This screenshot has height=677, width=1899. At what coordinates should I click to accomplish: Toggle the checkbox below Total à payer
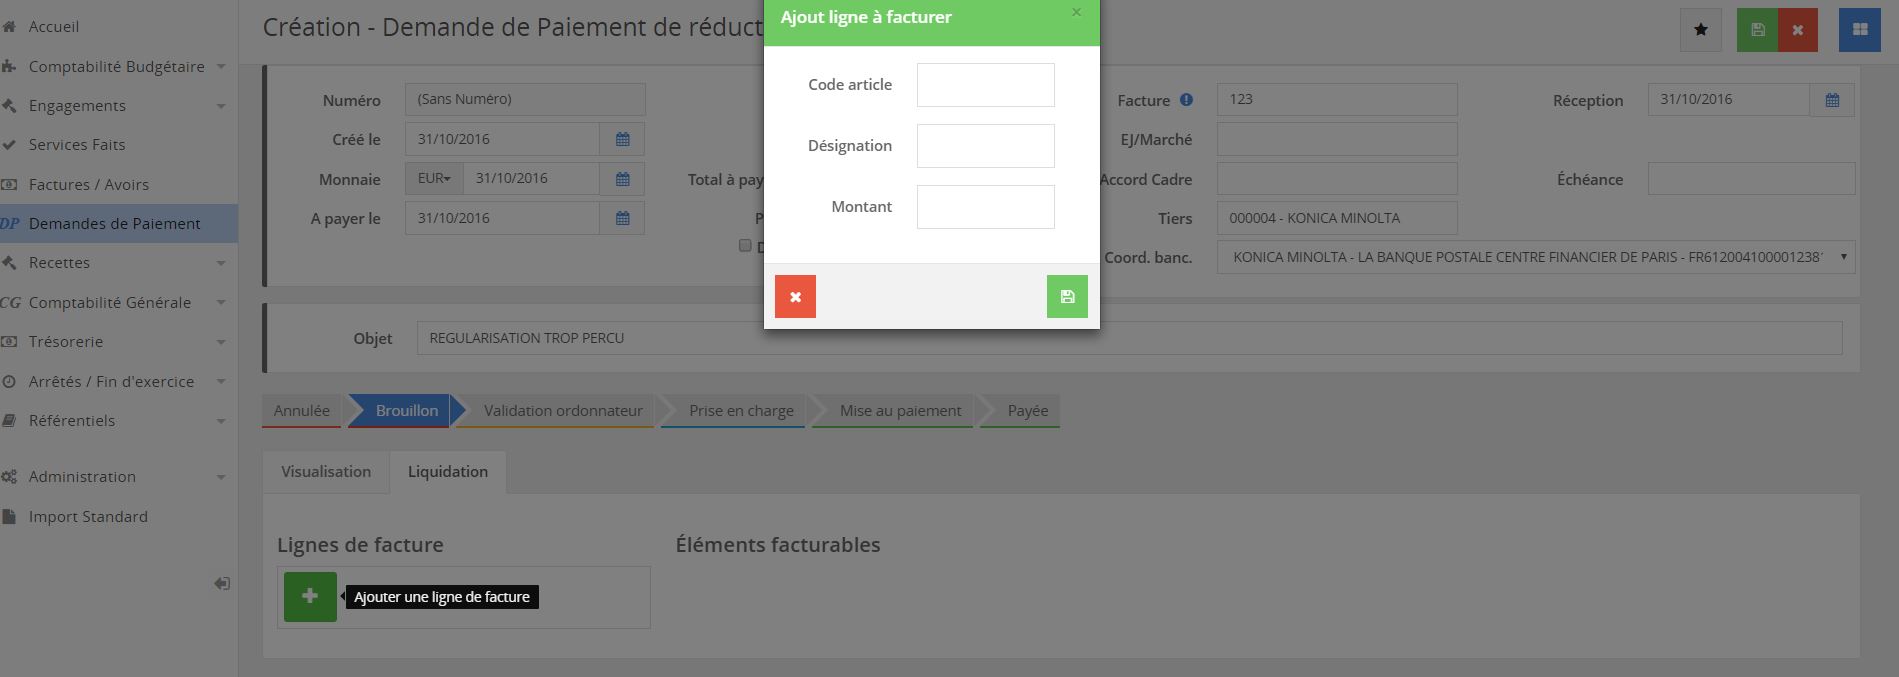[744, 246]
